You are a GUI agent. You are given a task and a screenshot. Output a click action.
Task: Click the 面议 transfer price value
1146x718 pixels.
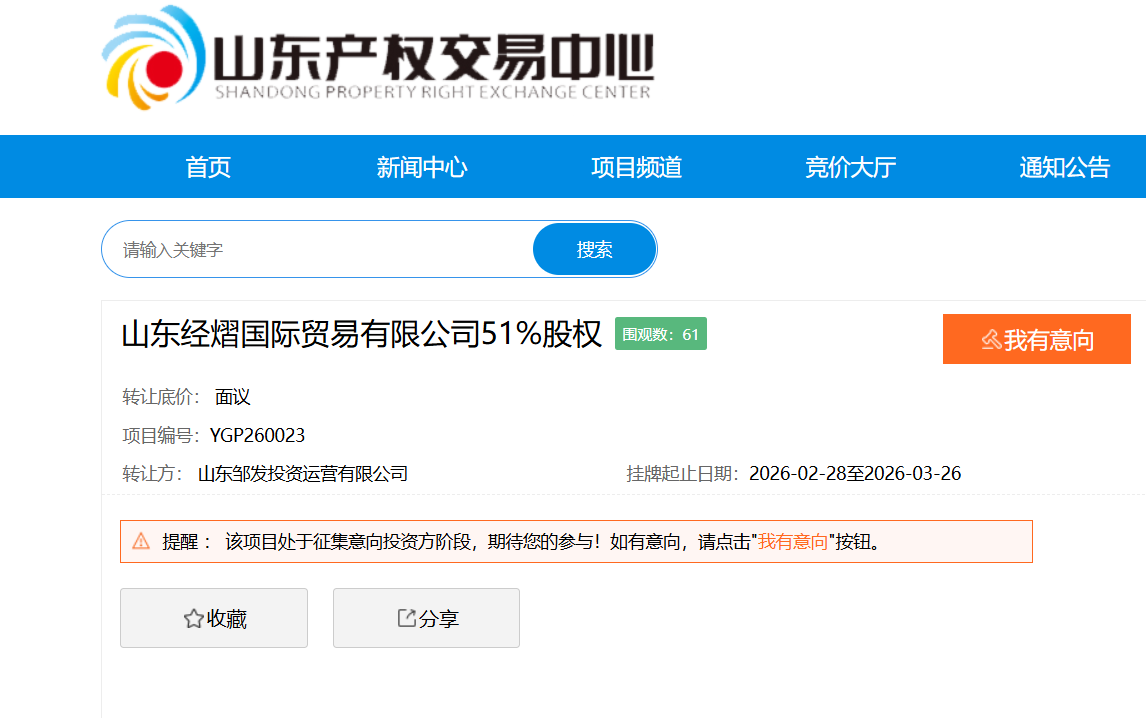232,397
